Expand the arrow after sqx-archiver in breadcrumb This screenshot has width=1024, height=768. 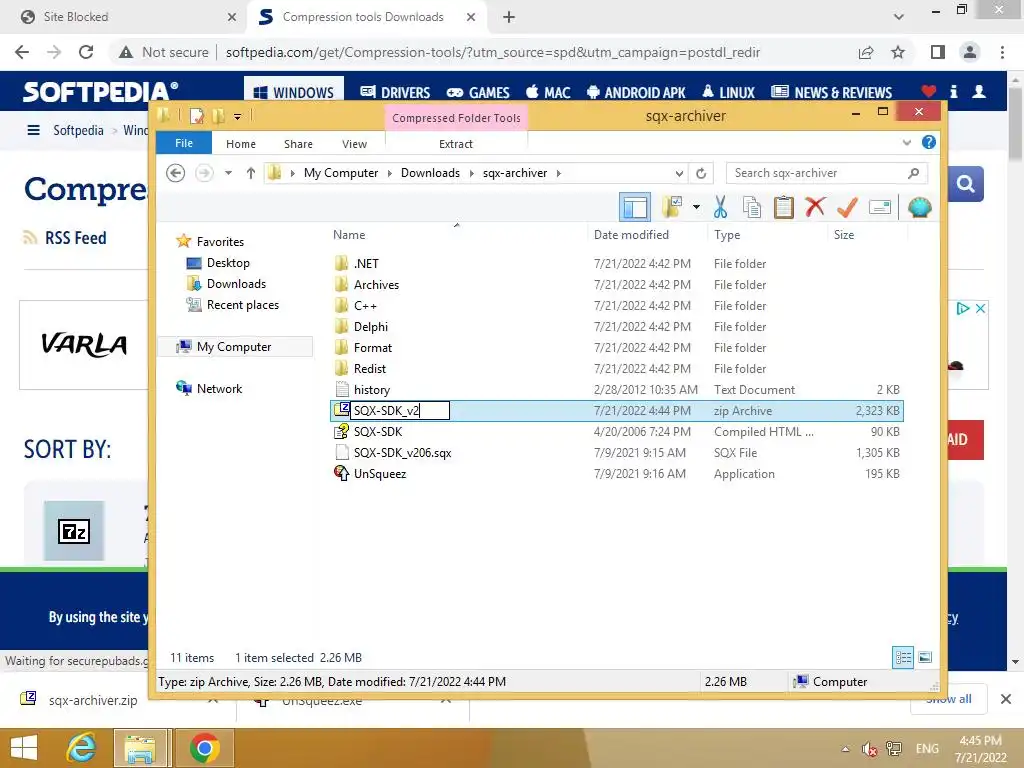click(x=558, y=173)
